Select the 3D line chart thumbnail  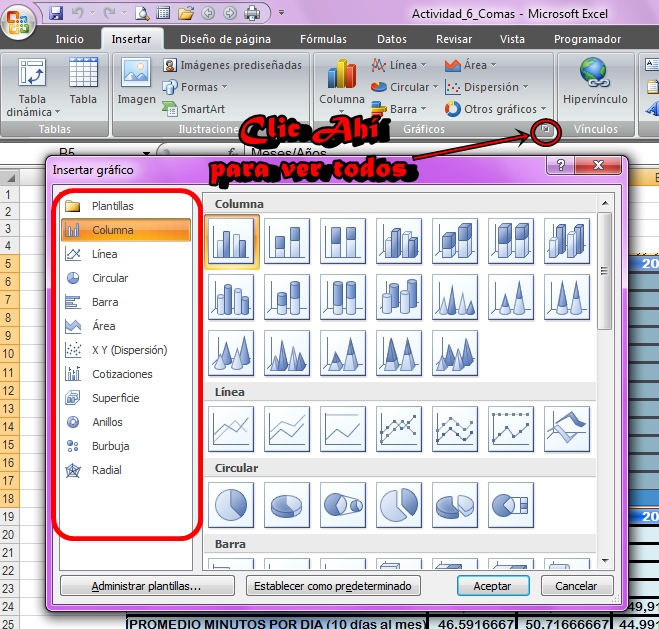pos(567,429)
